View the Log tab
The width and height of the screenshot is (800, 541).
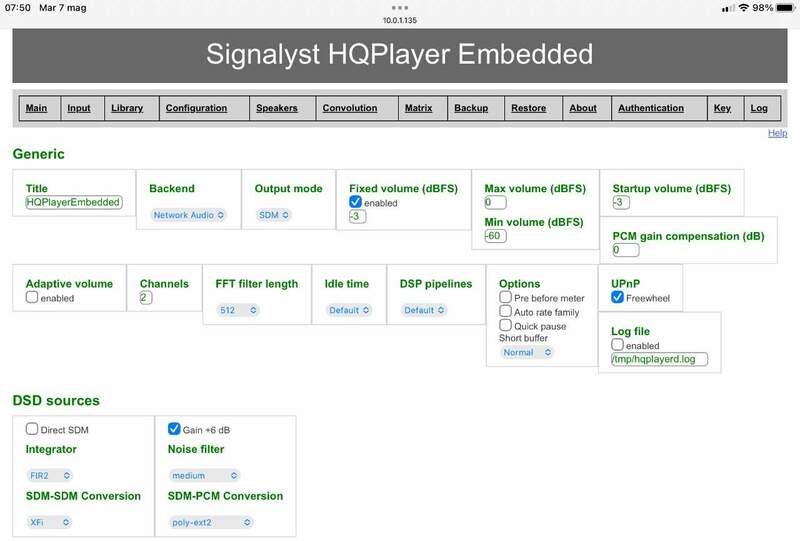click(759, 108)
